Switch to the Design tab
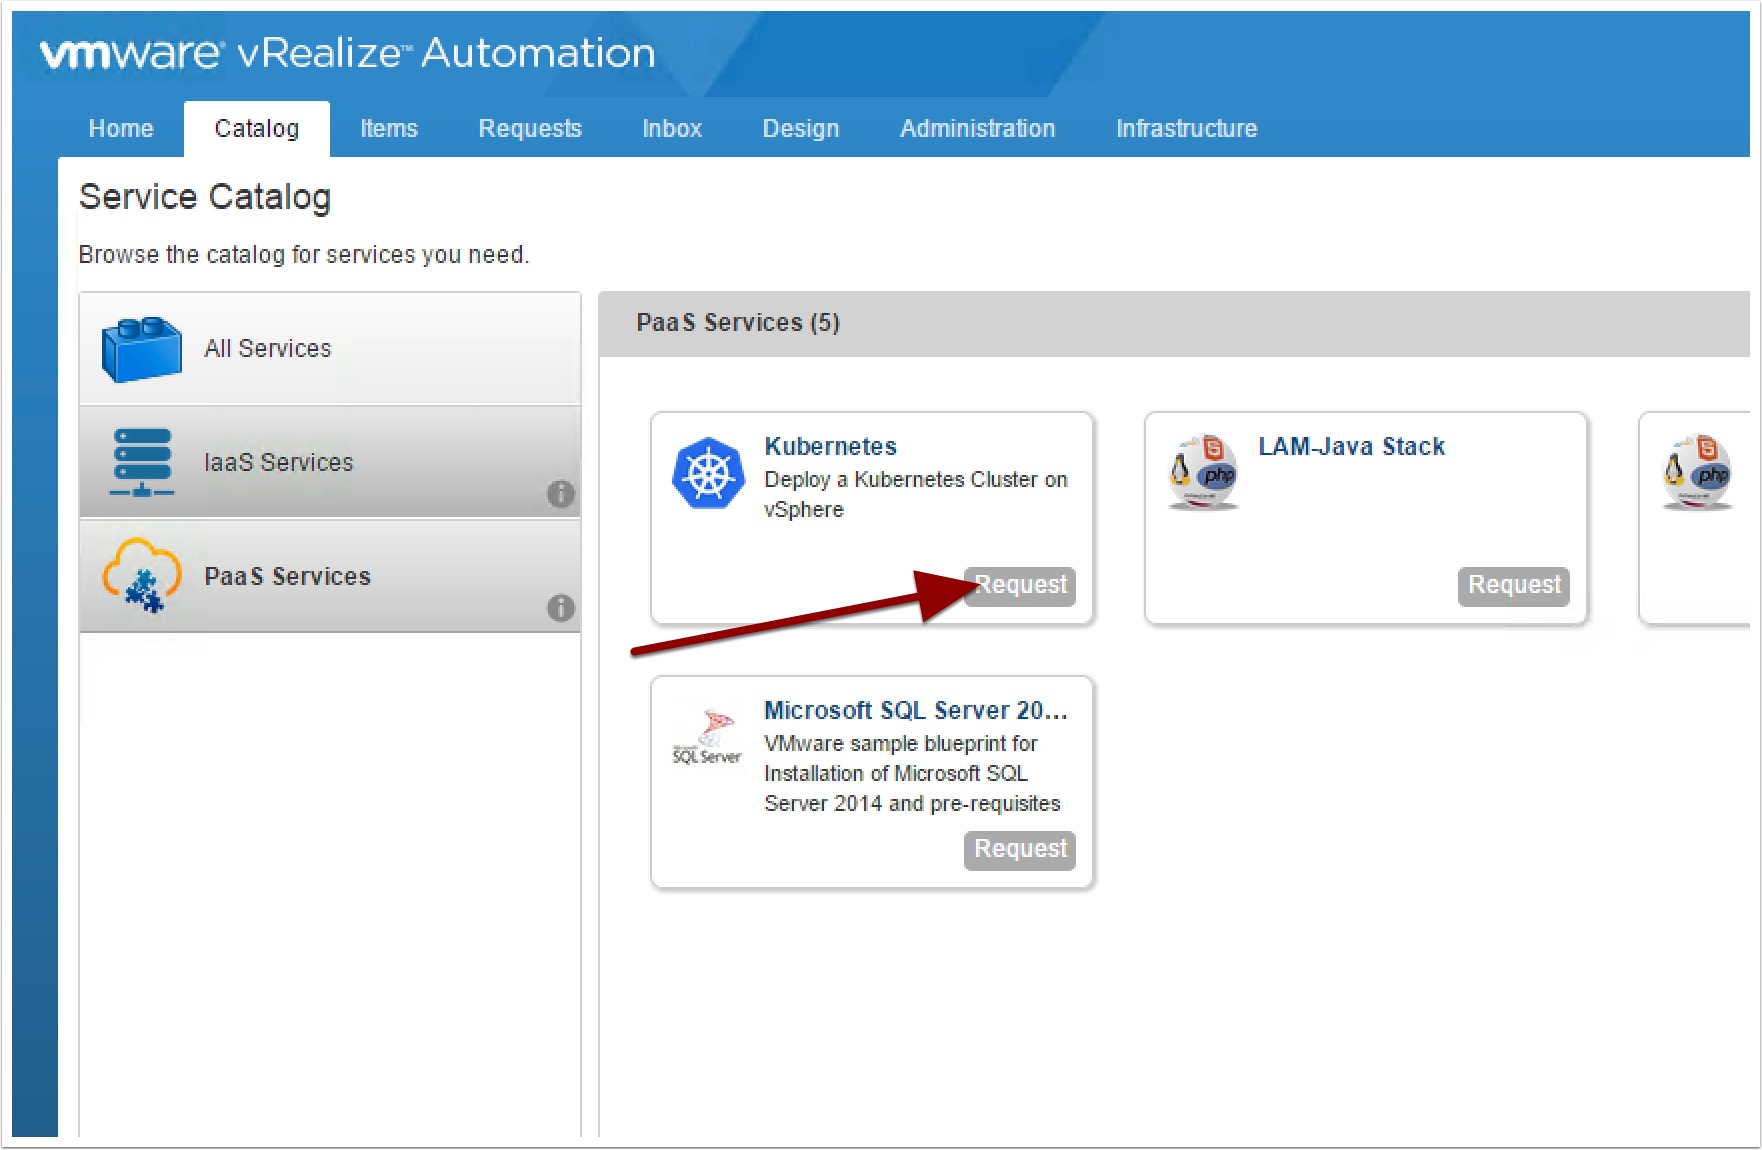 click(801, 129)
